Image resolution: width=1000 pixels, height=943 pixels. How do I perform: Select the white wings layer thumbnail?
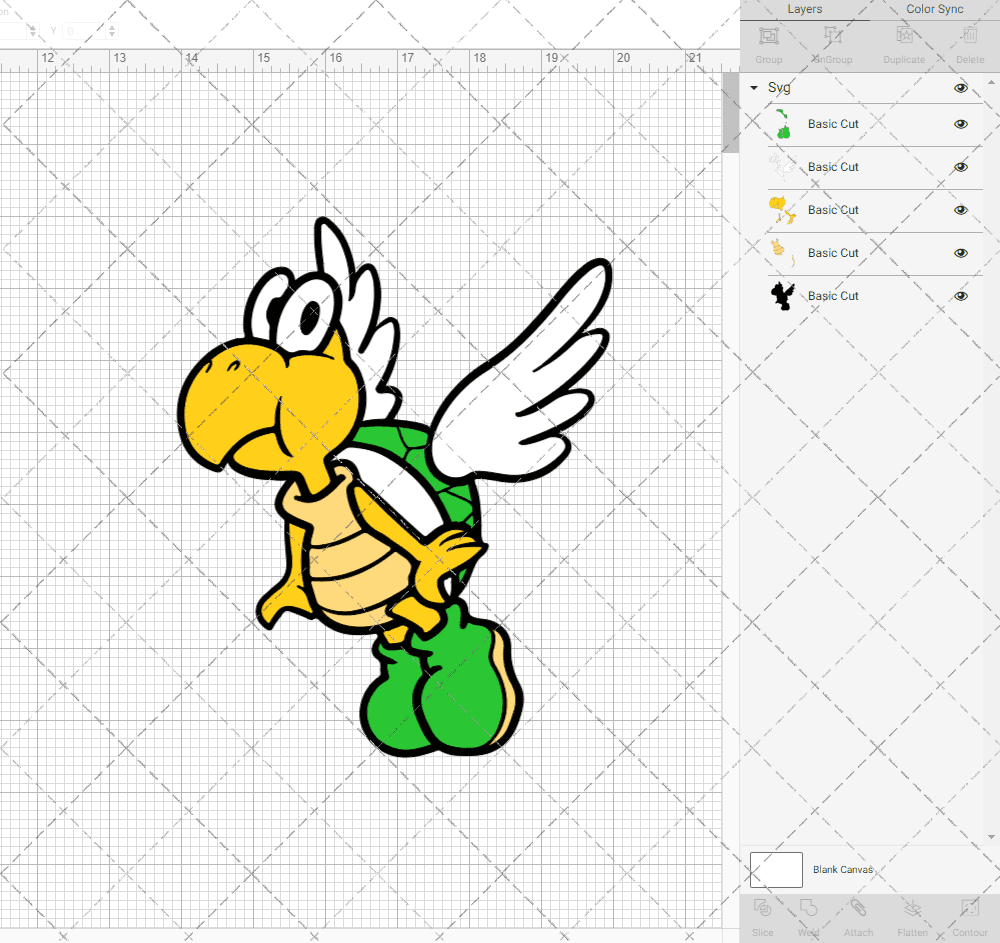coord(783,167)
